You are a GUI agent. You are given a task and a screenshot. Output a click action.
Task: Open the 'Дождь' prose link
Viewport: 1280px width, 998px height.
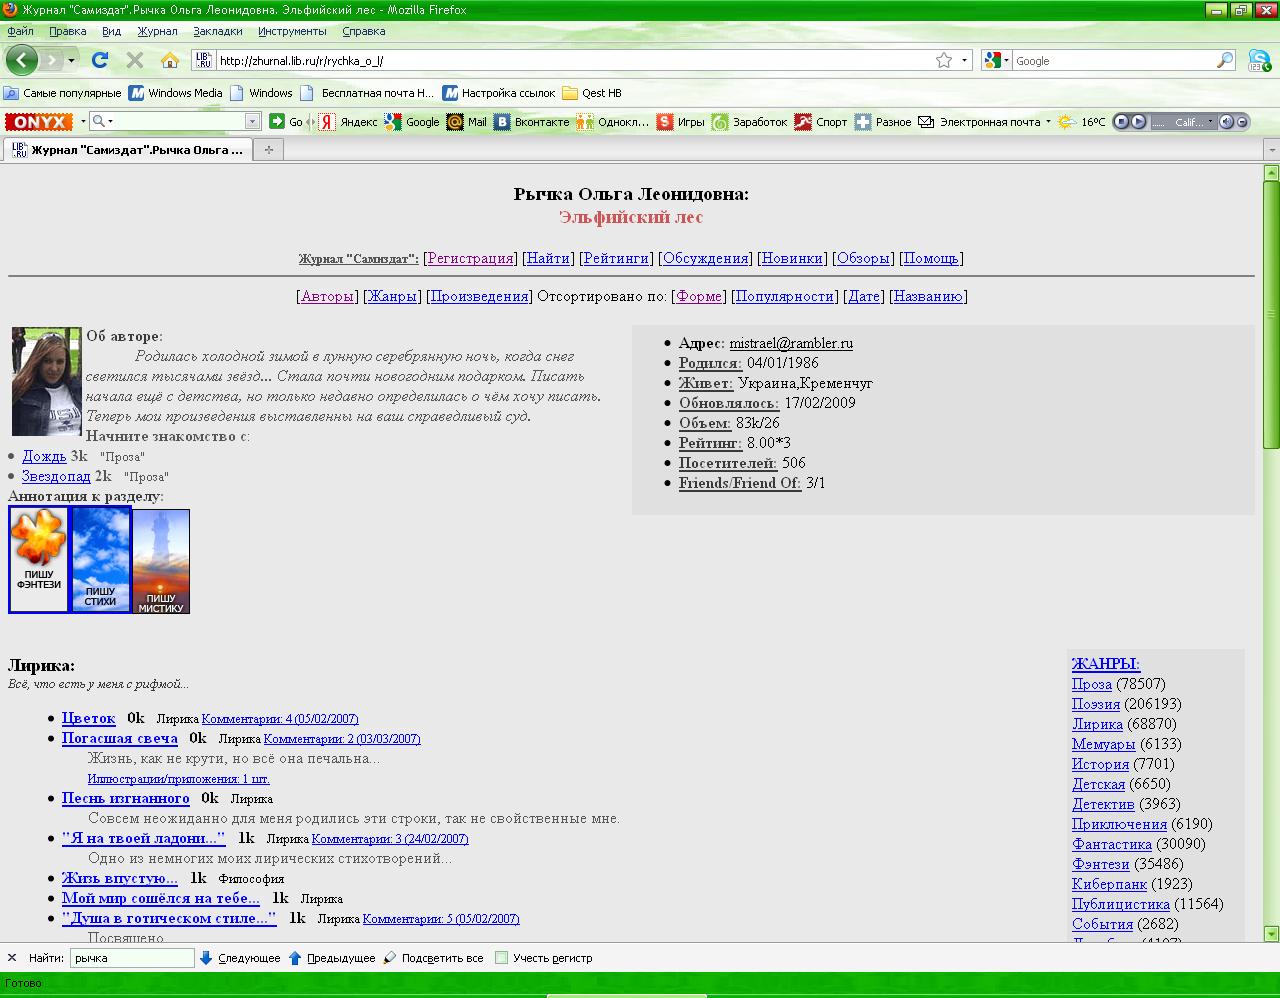[44, 456]
